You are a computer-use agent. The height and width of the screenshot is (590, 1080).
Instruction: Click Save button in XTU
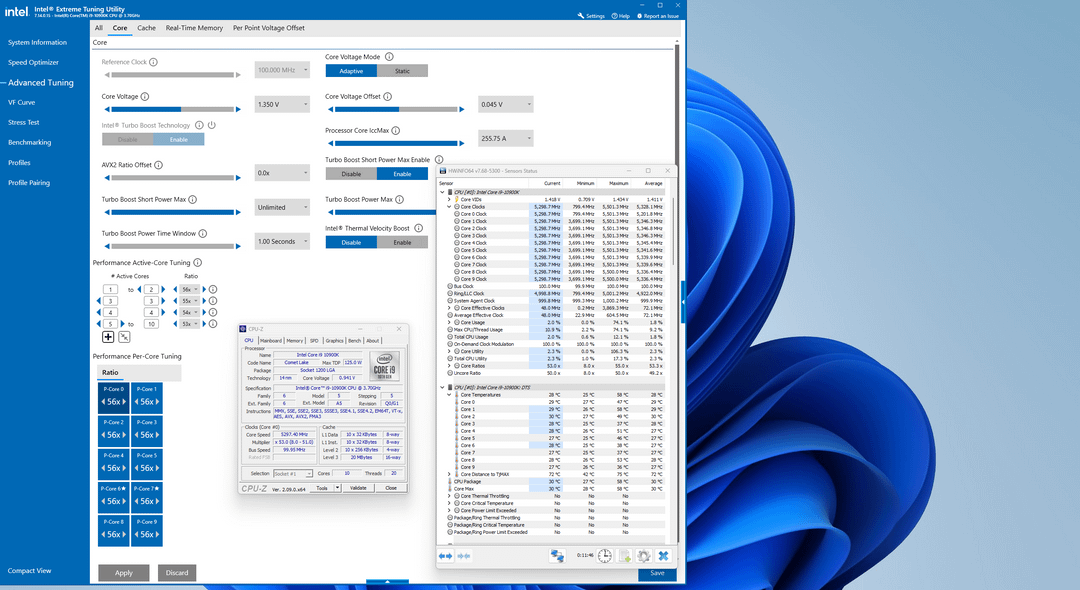[x=657, y=573]
